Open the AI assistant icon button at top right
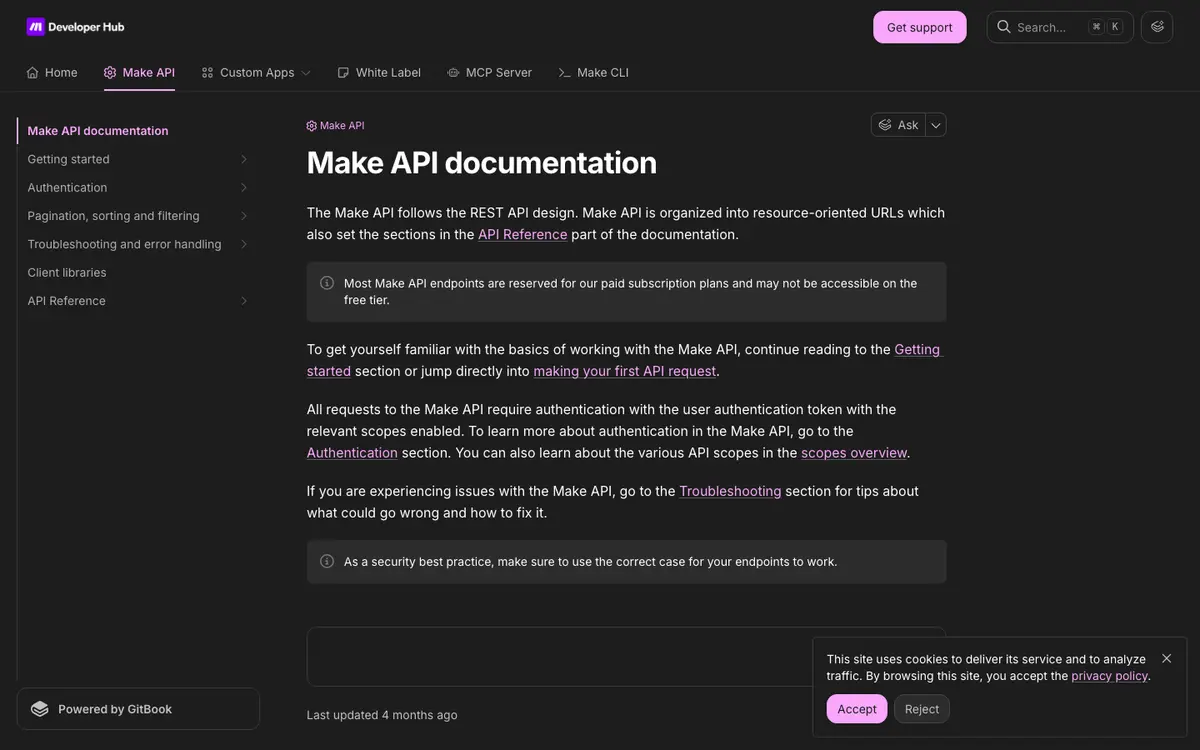Viewport: 1200px width, 750px height. tap(1158, 27)
